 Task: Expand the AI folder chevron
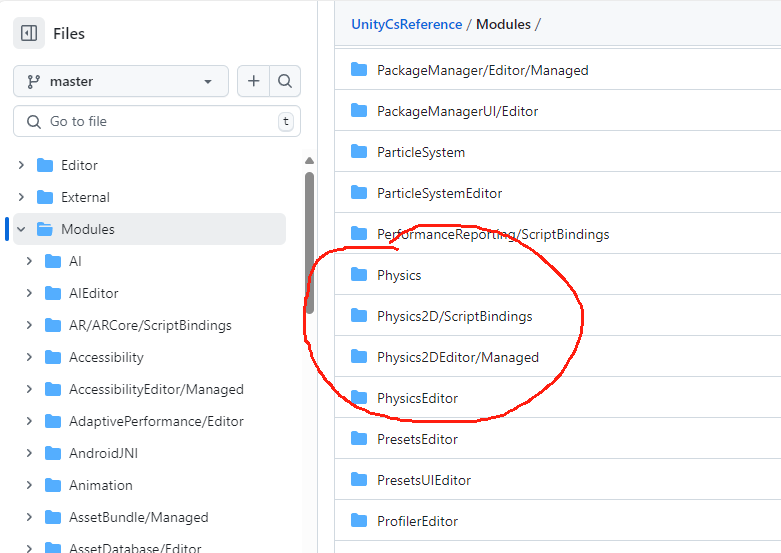click(29, 261)
